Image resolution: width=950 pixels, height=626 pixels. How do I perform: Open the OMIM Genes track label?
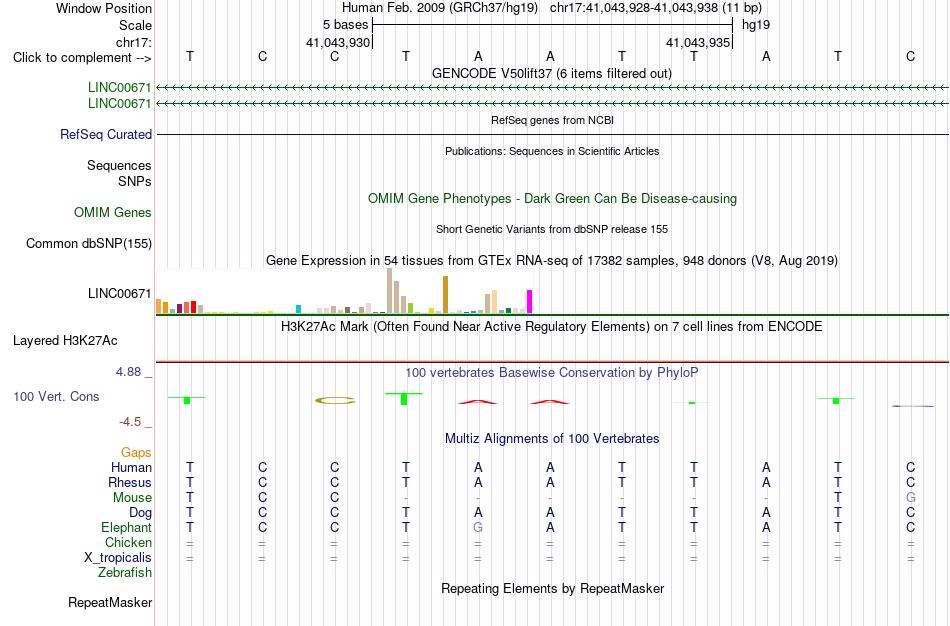(x=113, y=212)
